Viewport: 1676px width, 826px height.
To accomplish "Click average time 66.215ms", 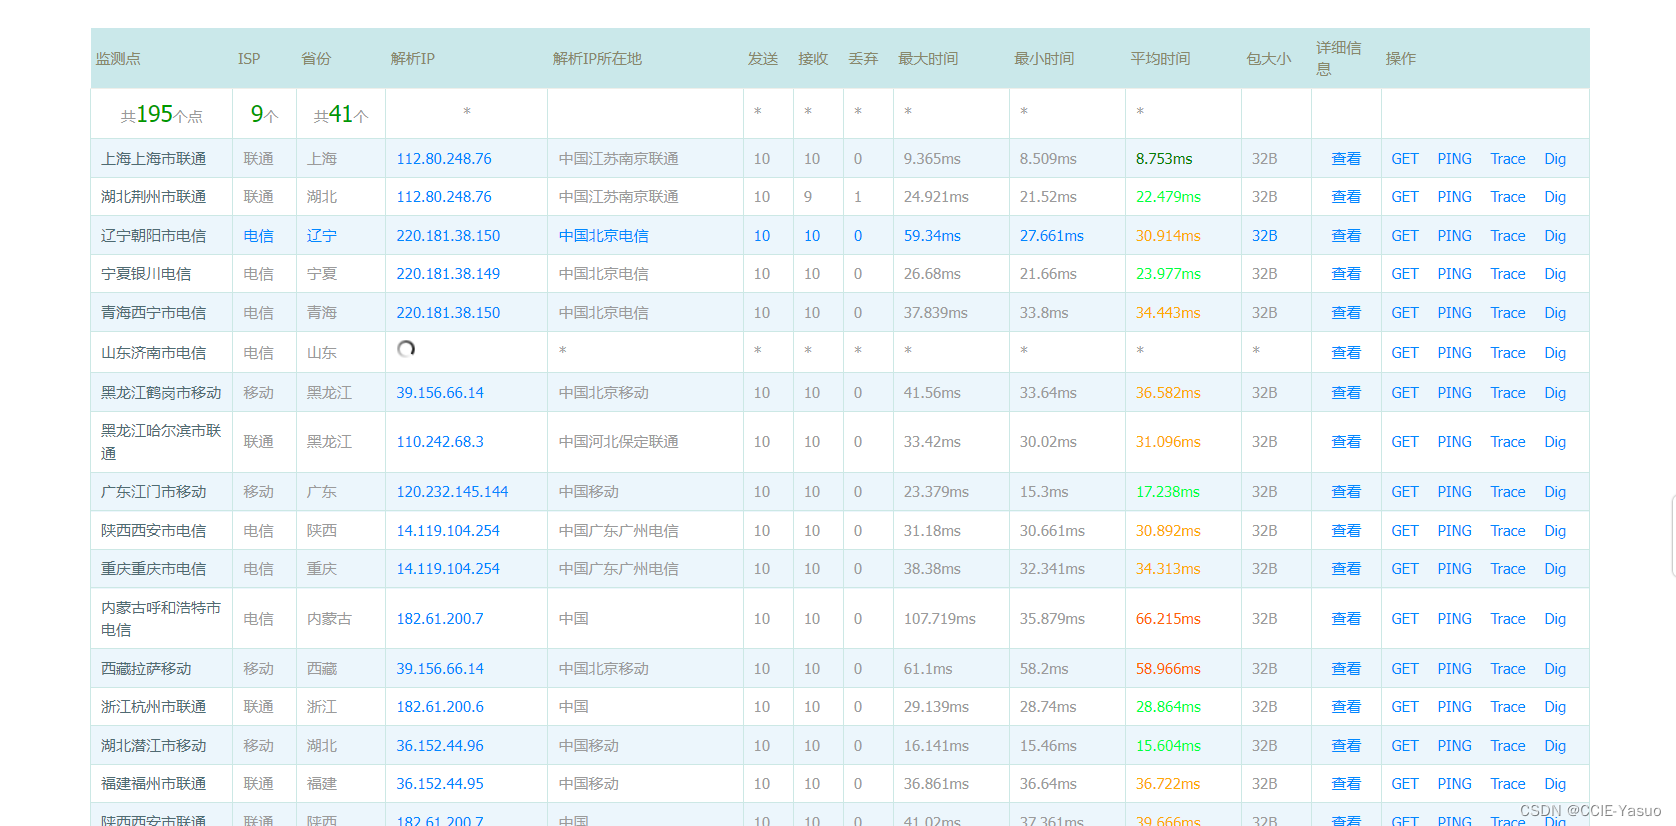I will (1168, 619).
